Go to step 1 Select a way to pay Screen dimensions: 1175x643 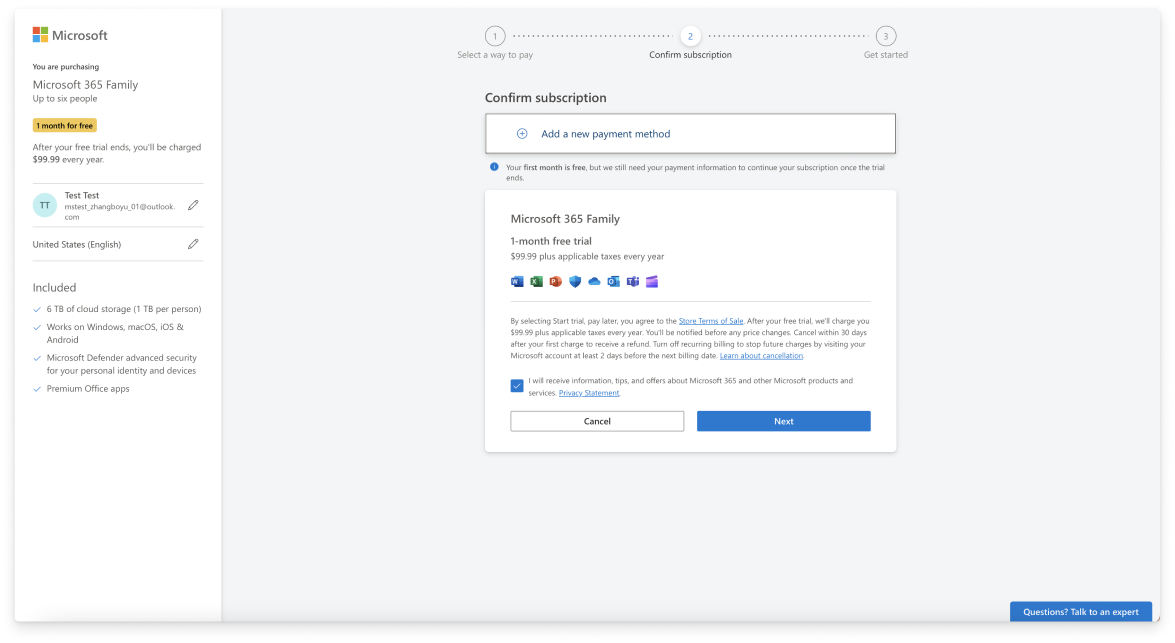[495, 36]
